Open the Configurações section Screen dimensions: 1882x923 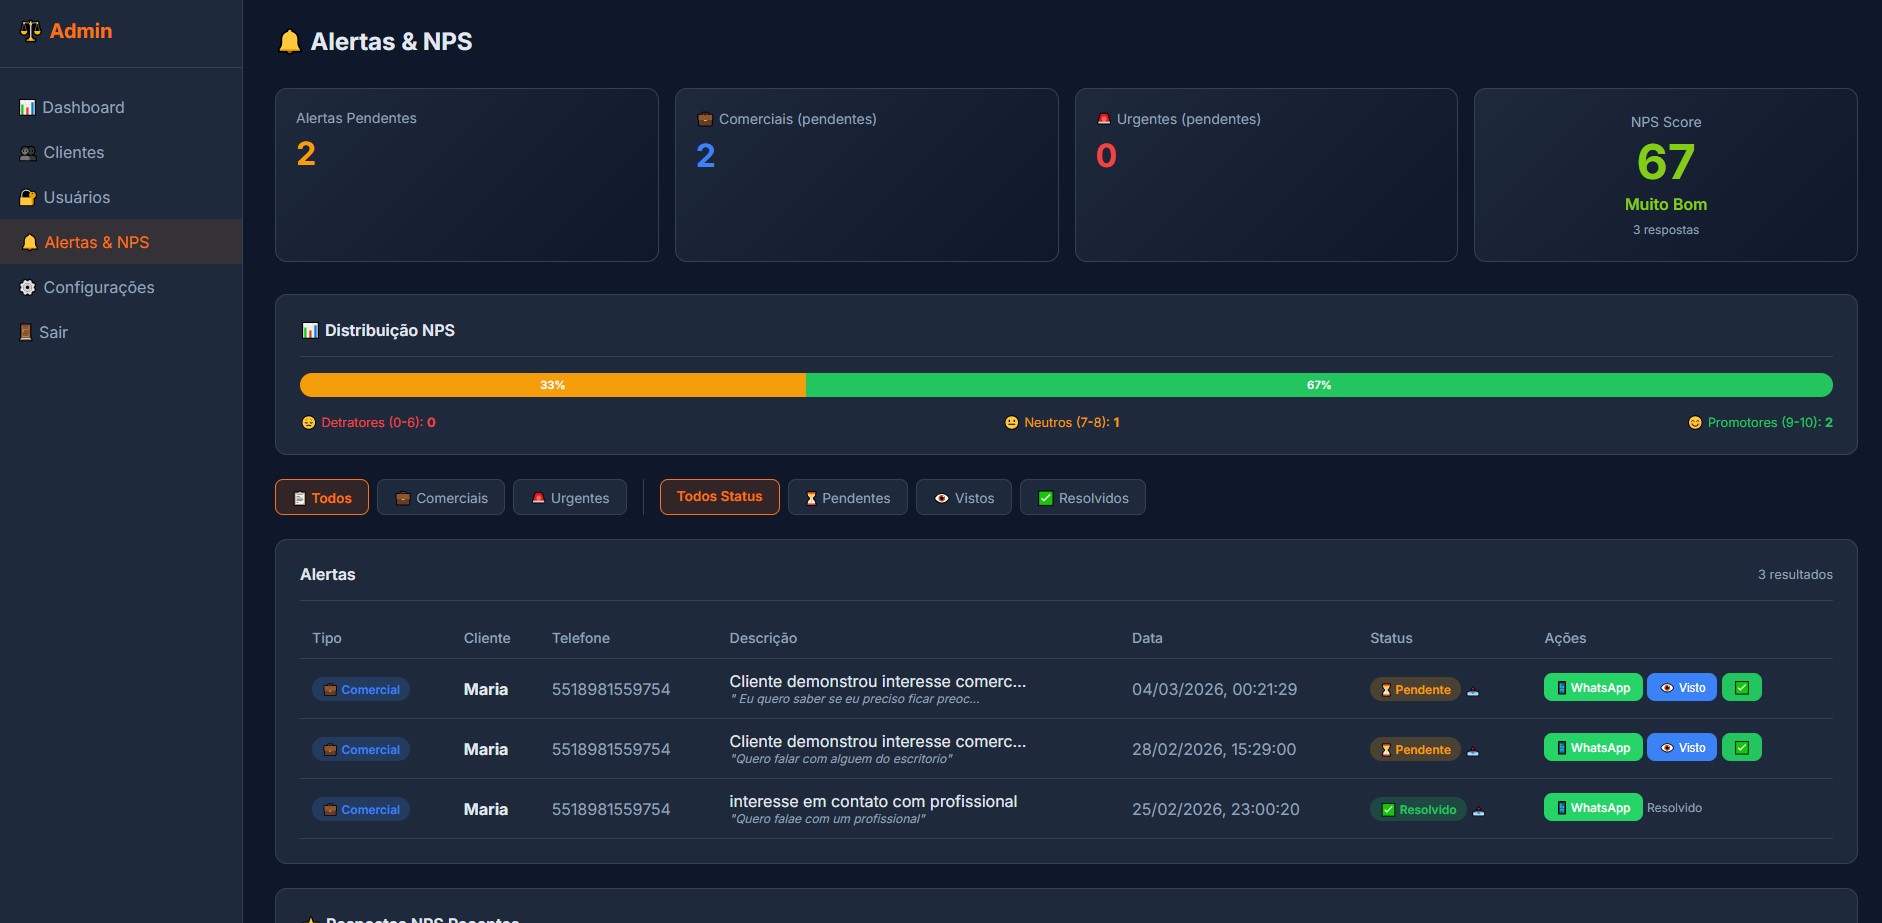pos(98,287)
